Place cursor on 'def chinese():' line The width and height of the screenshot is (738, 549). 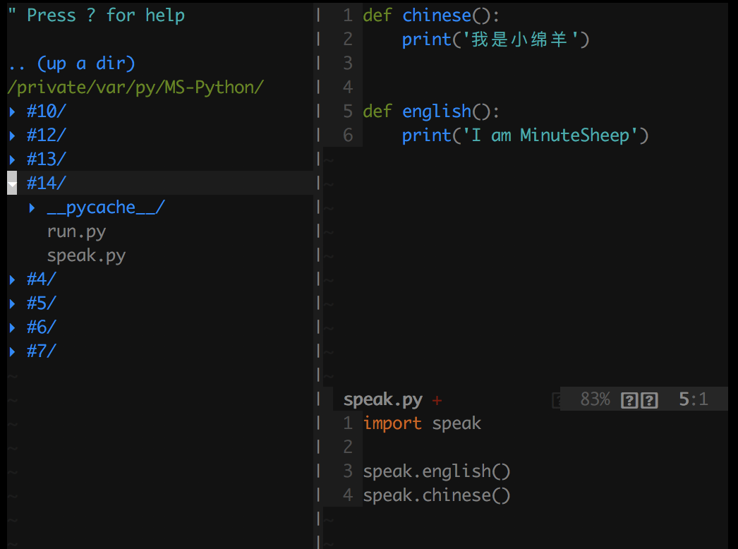pyautogui.click(x=431, y=16)
